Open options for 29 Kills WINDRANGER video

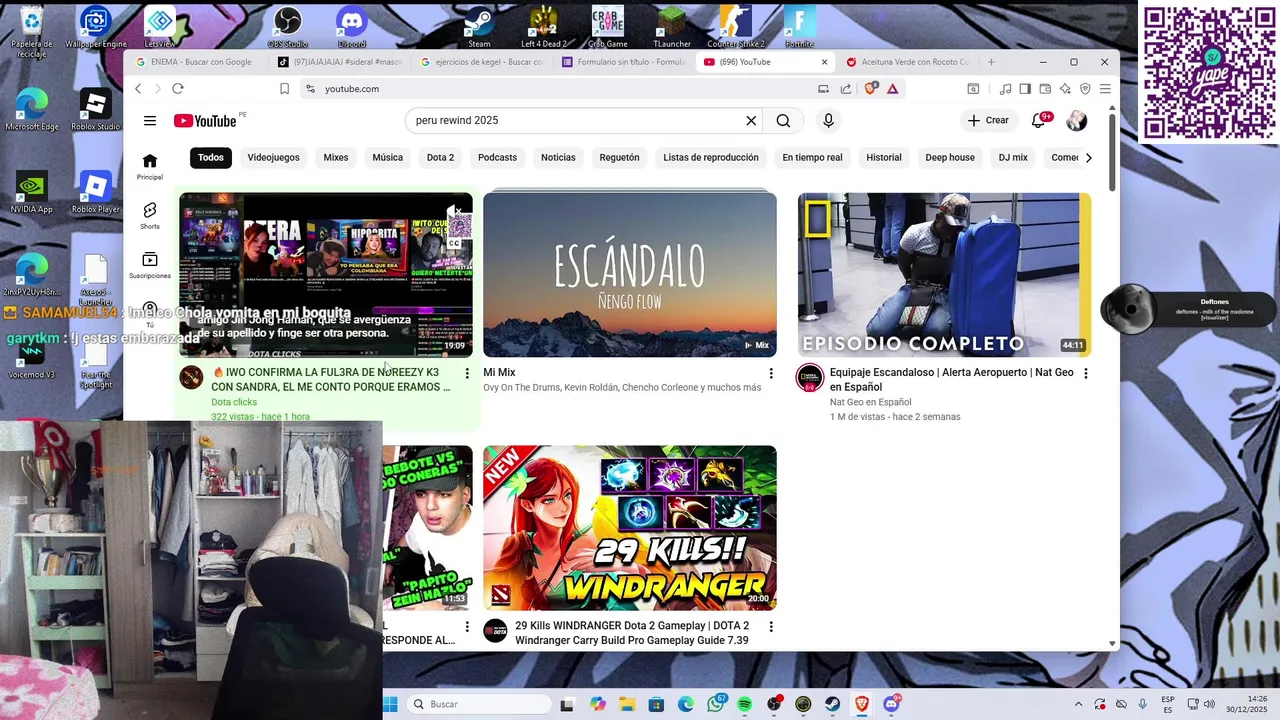771,626
